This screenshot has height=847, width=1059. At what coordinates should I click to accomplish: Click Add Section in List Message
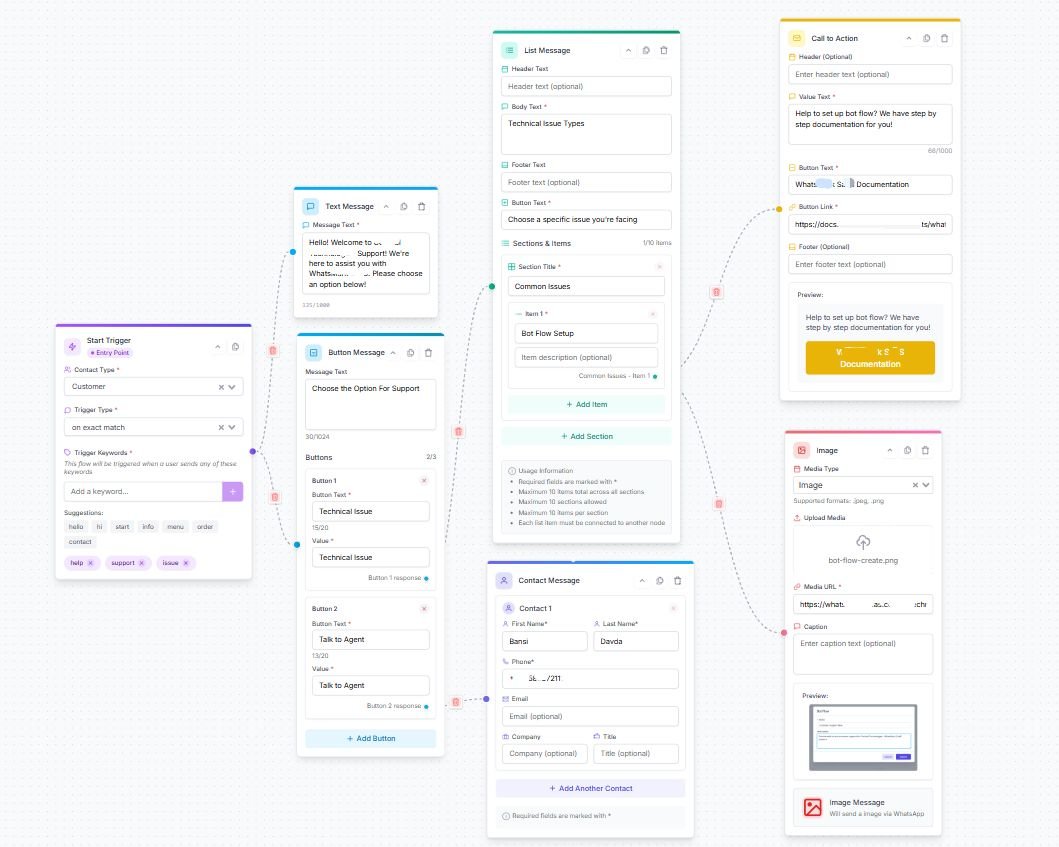click(x=586, y=436)
